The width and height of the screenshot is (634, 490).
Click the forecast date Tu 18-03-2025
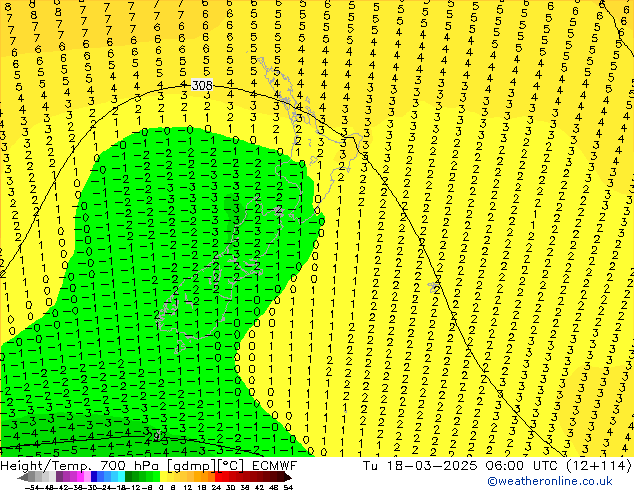(x=420, y=465)
